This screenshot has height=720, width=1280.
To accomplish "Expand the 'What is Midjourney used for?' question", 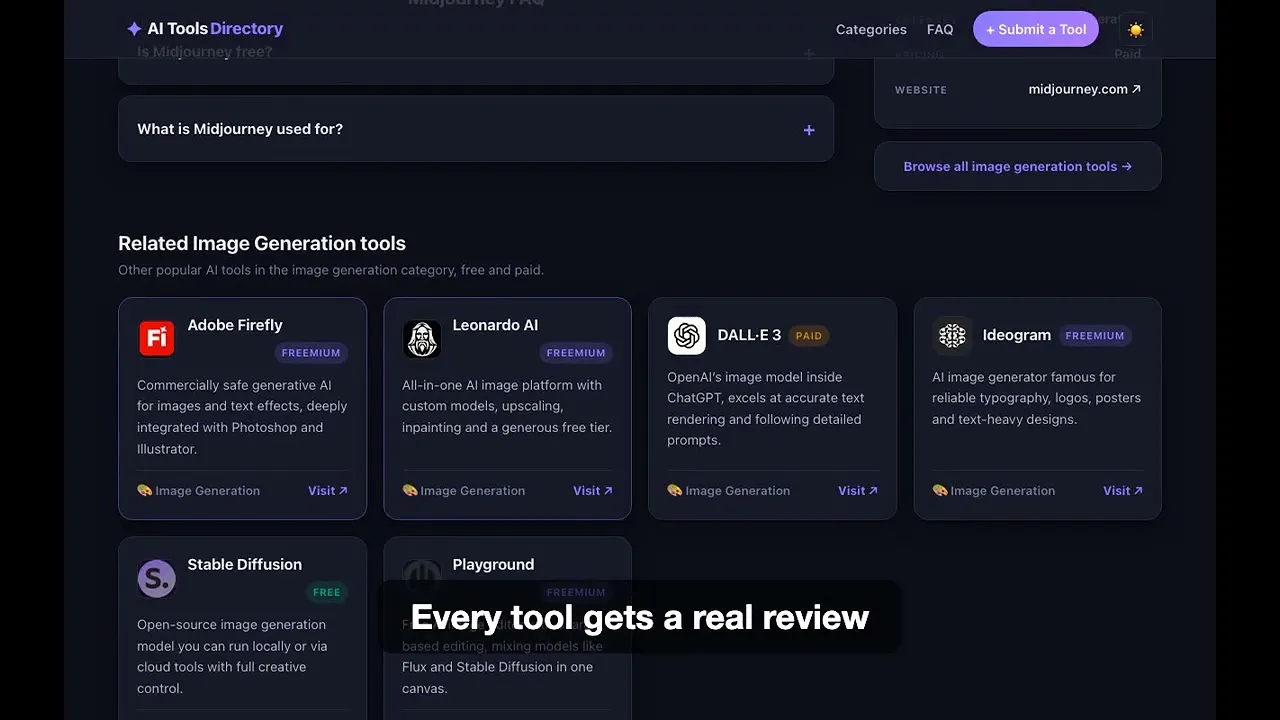I will click(476, 129).
